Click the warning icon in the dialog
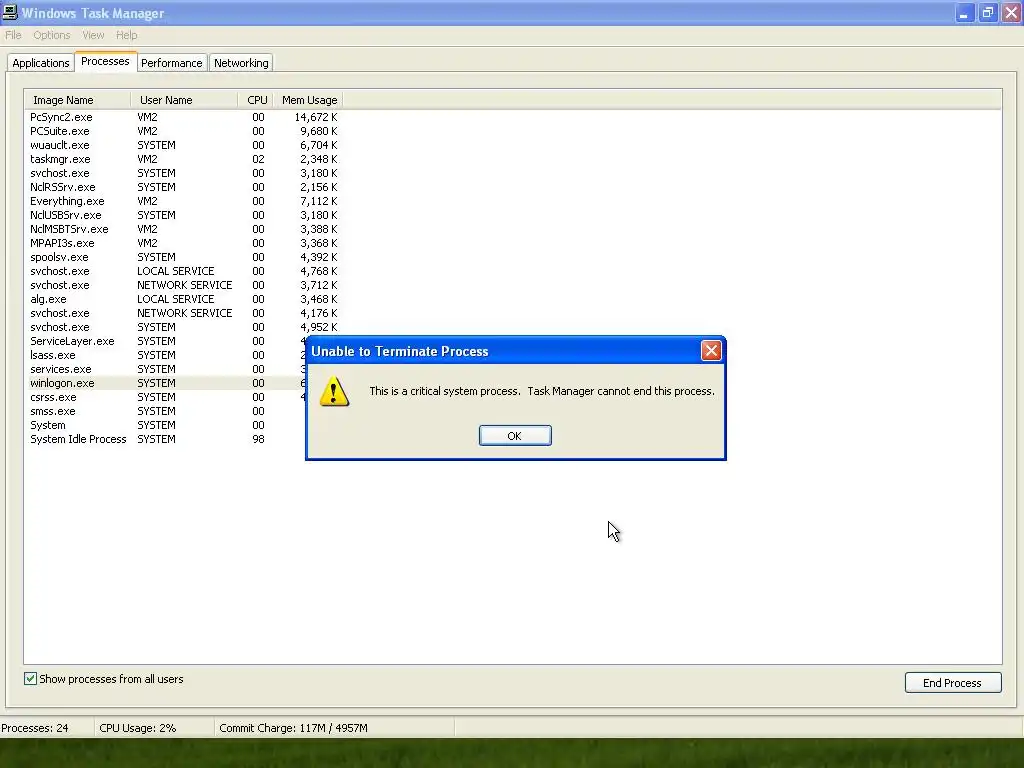 click(x=334, y=391)
